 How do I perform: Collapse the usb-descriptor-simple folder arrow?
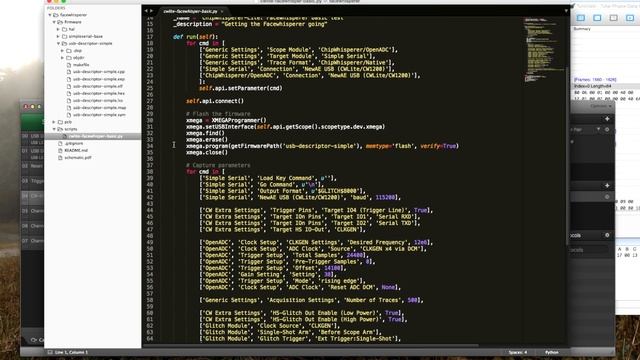pos(58,43)
